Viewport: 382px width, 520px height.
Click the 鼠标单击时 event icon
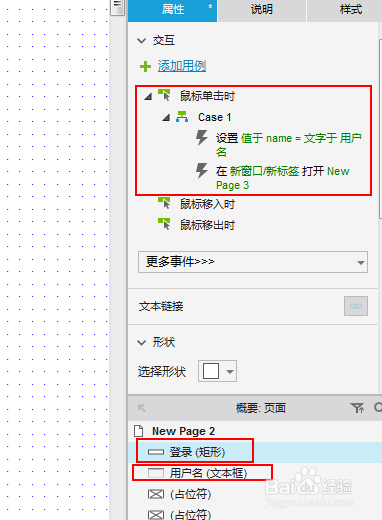tap(164, 95)
